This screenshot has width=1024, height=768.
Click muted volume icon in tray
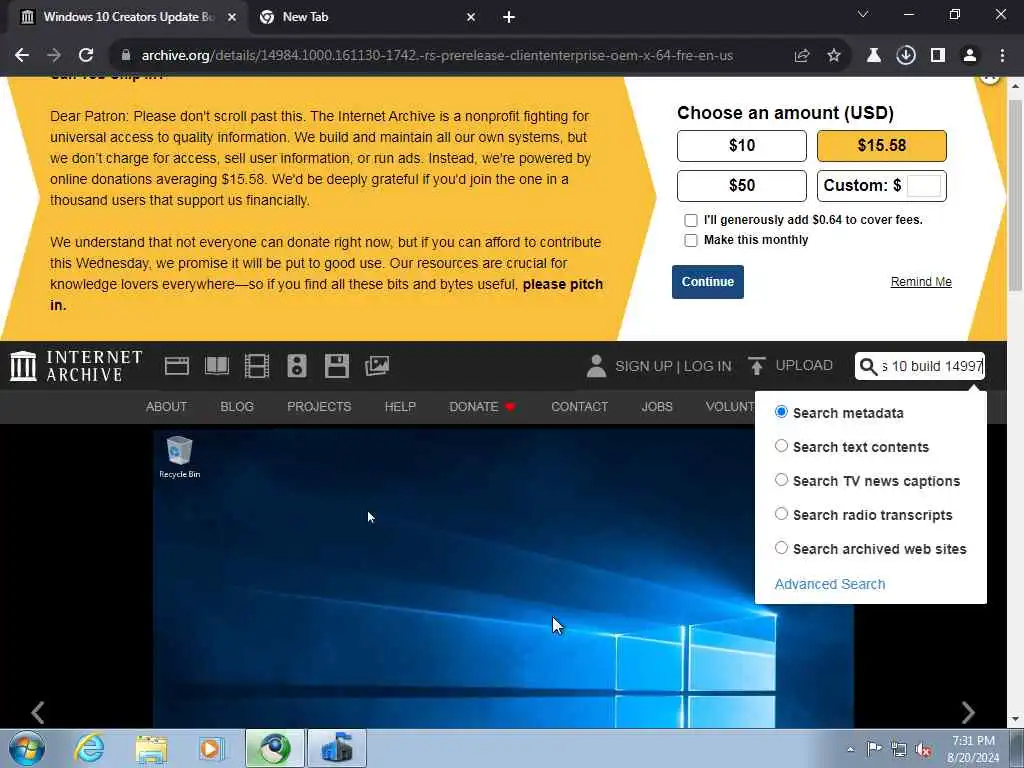(923, 750)
